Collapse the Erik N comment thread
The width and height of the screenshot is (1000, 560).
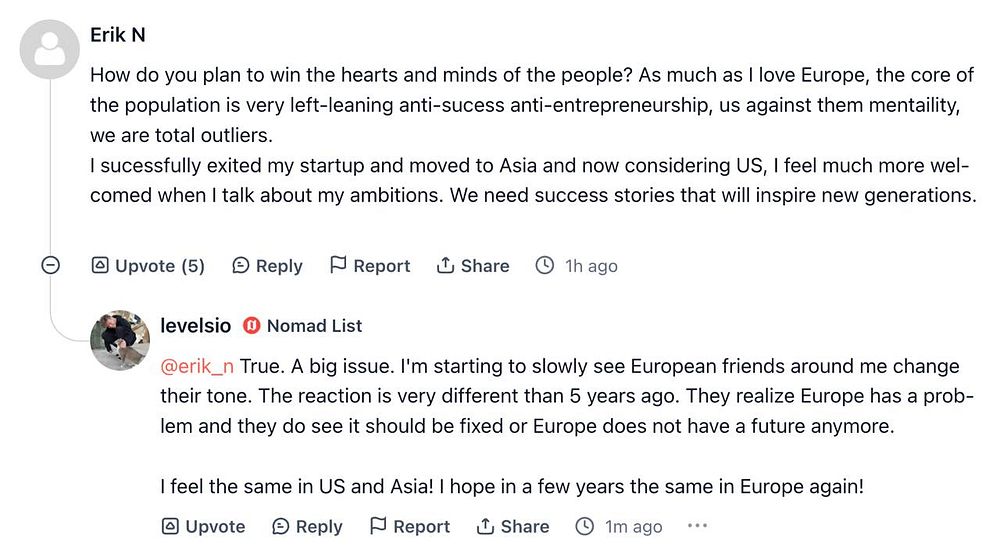(50, 266)
